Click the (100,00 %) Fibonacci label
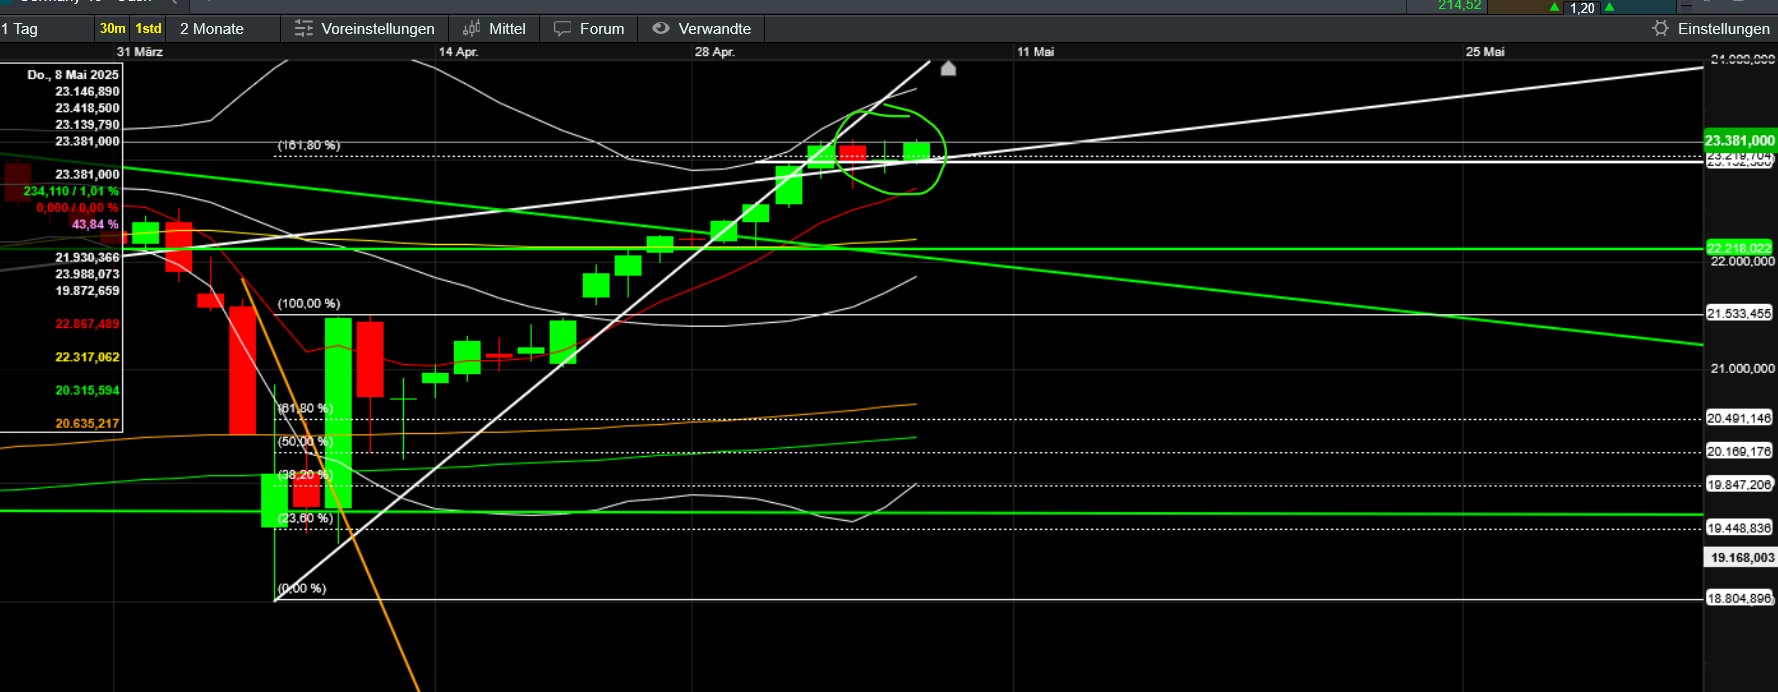1778x692 pixels. [309, 304]
